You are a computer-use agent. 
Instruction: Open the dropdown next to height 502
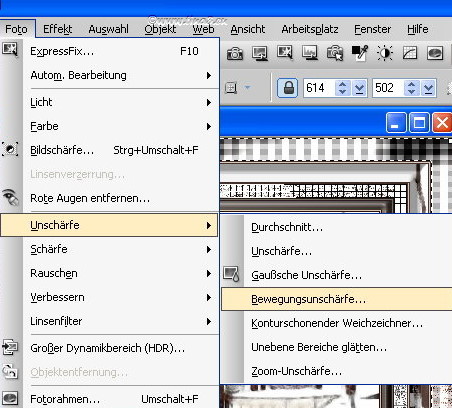428,88
